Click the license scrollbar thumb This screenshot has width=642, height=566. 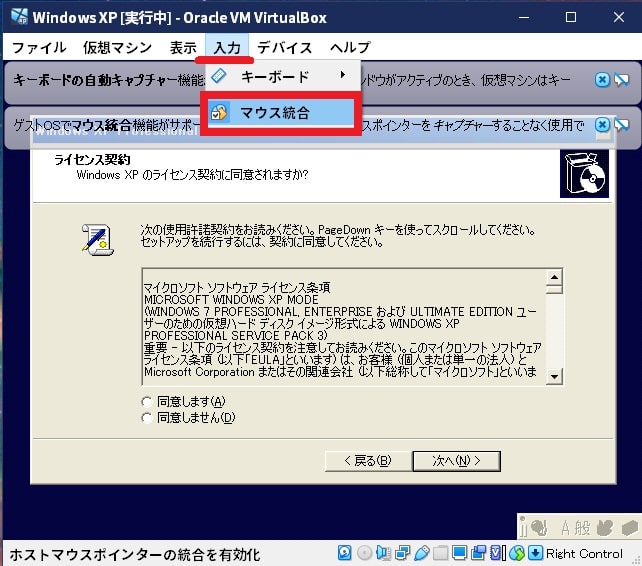pos(554,290)
